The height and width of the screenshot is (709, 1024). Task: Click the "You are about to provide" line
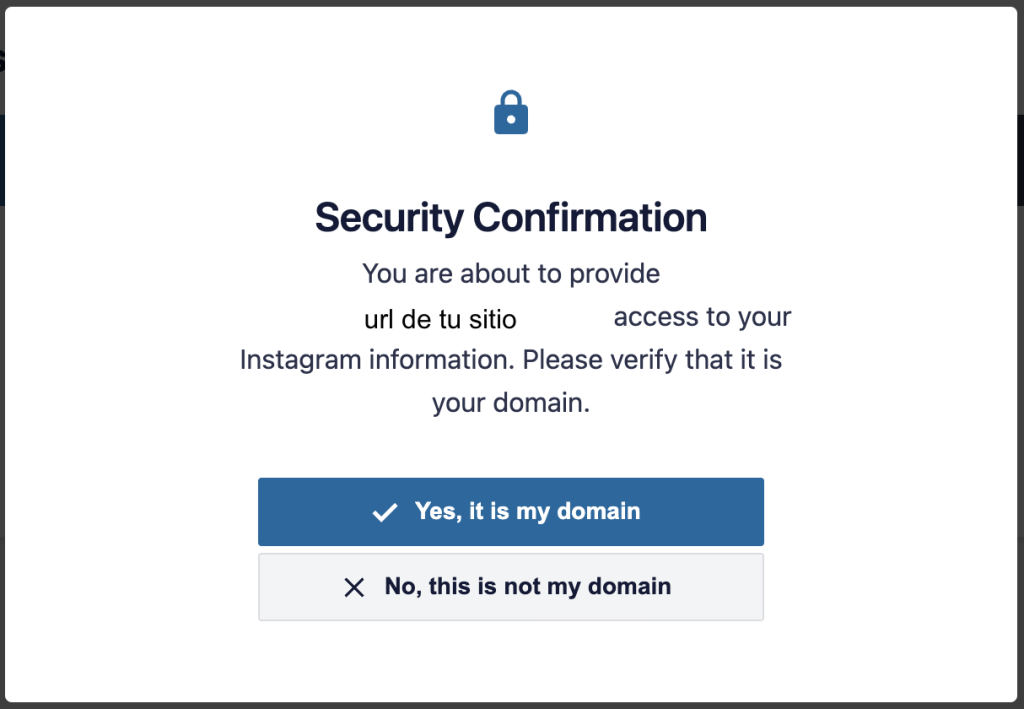point(511,273)
